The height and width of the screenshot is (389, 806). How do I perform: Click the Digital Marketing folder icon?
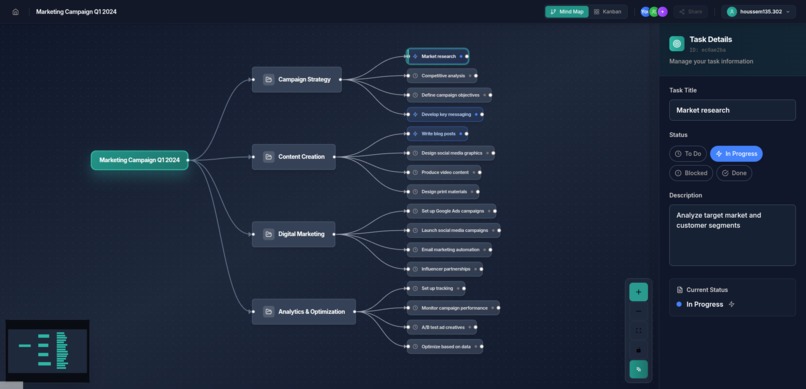[x=268, y=234]
